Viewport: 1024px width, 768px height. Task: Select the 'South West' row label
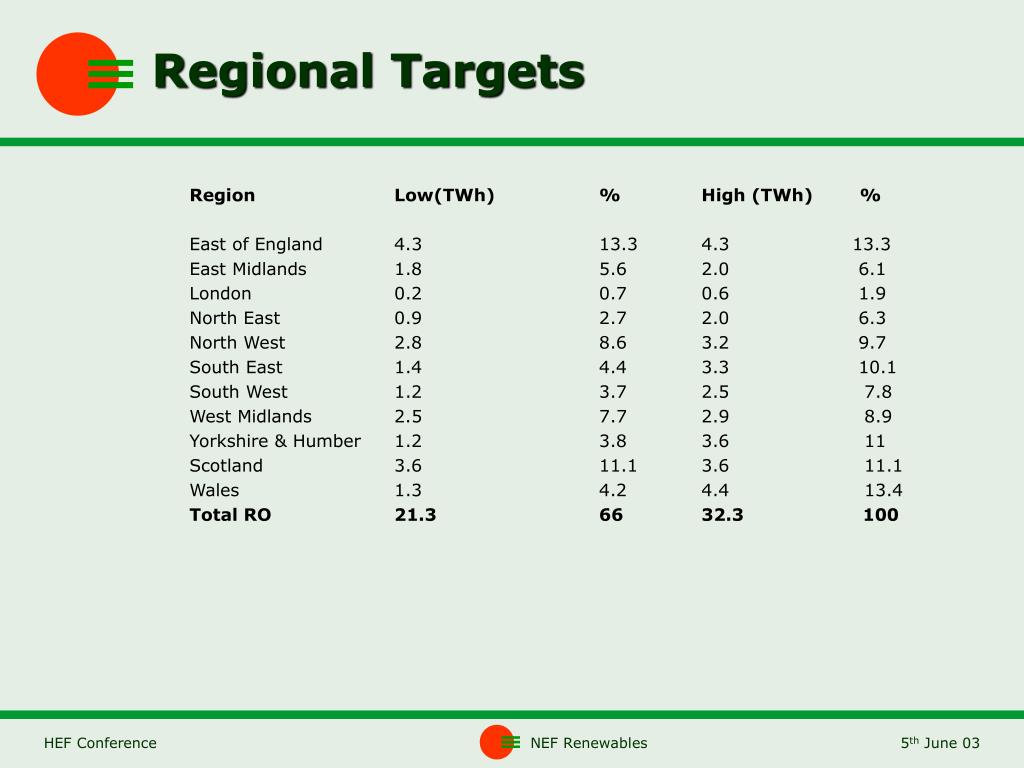point(238,392)
